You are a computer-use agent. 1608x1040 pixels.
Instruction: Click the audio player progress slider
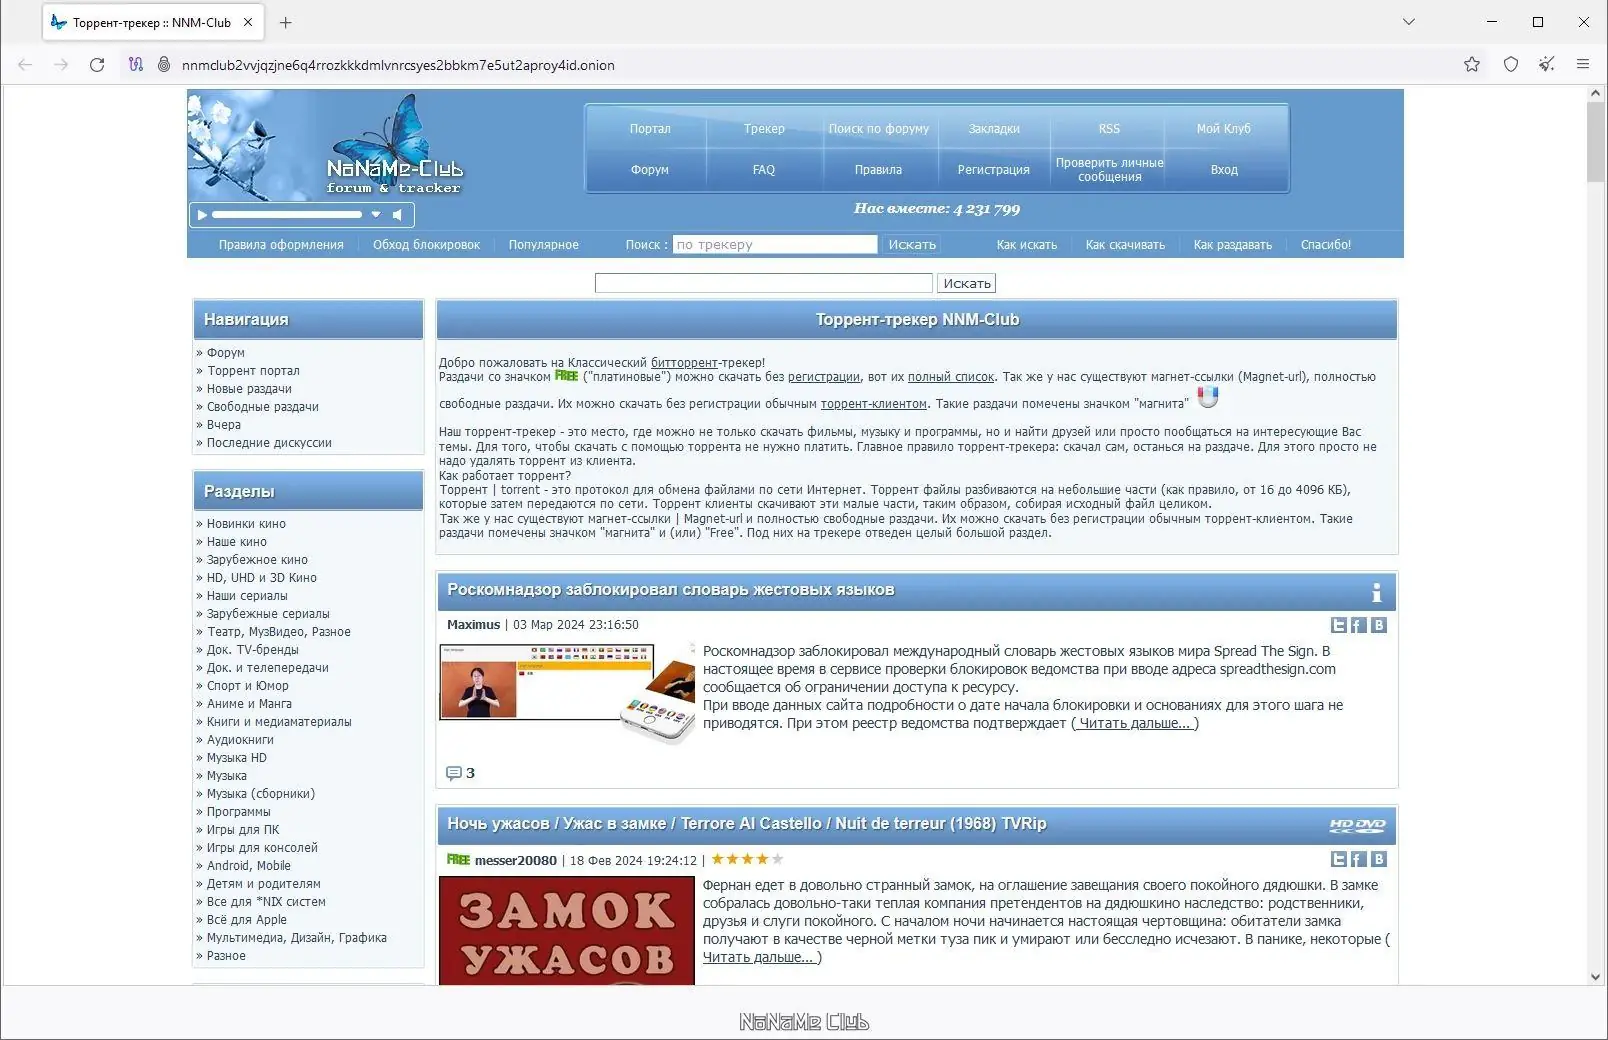285,214
